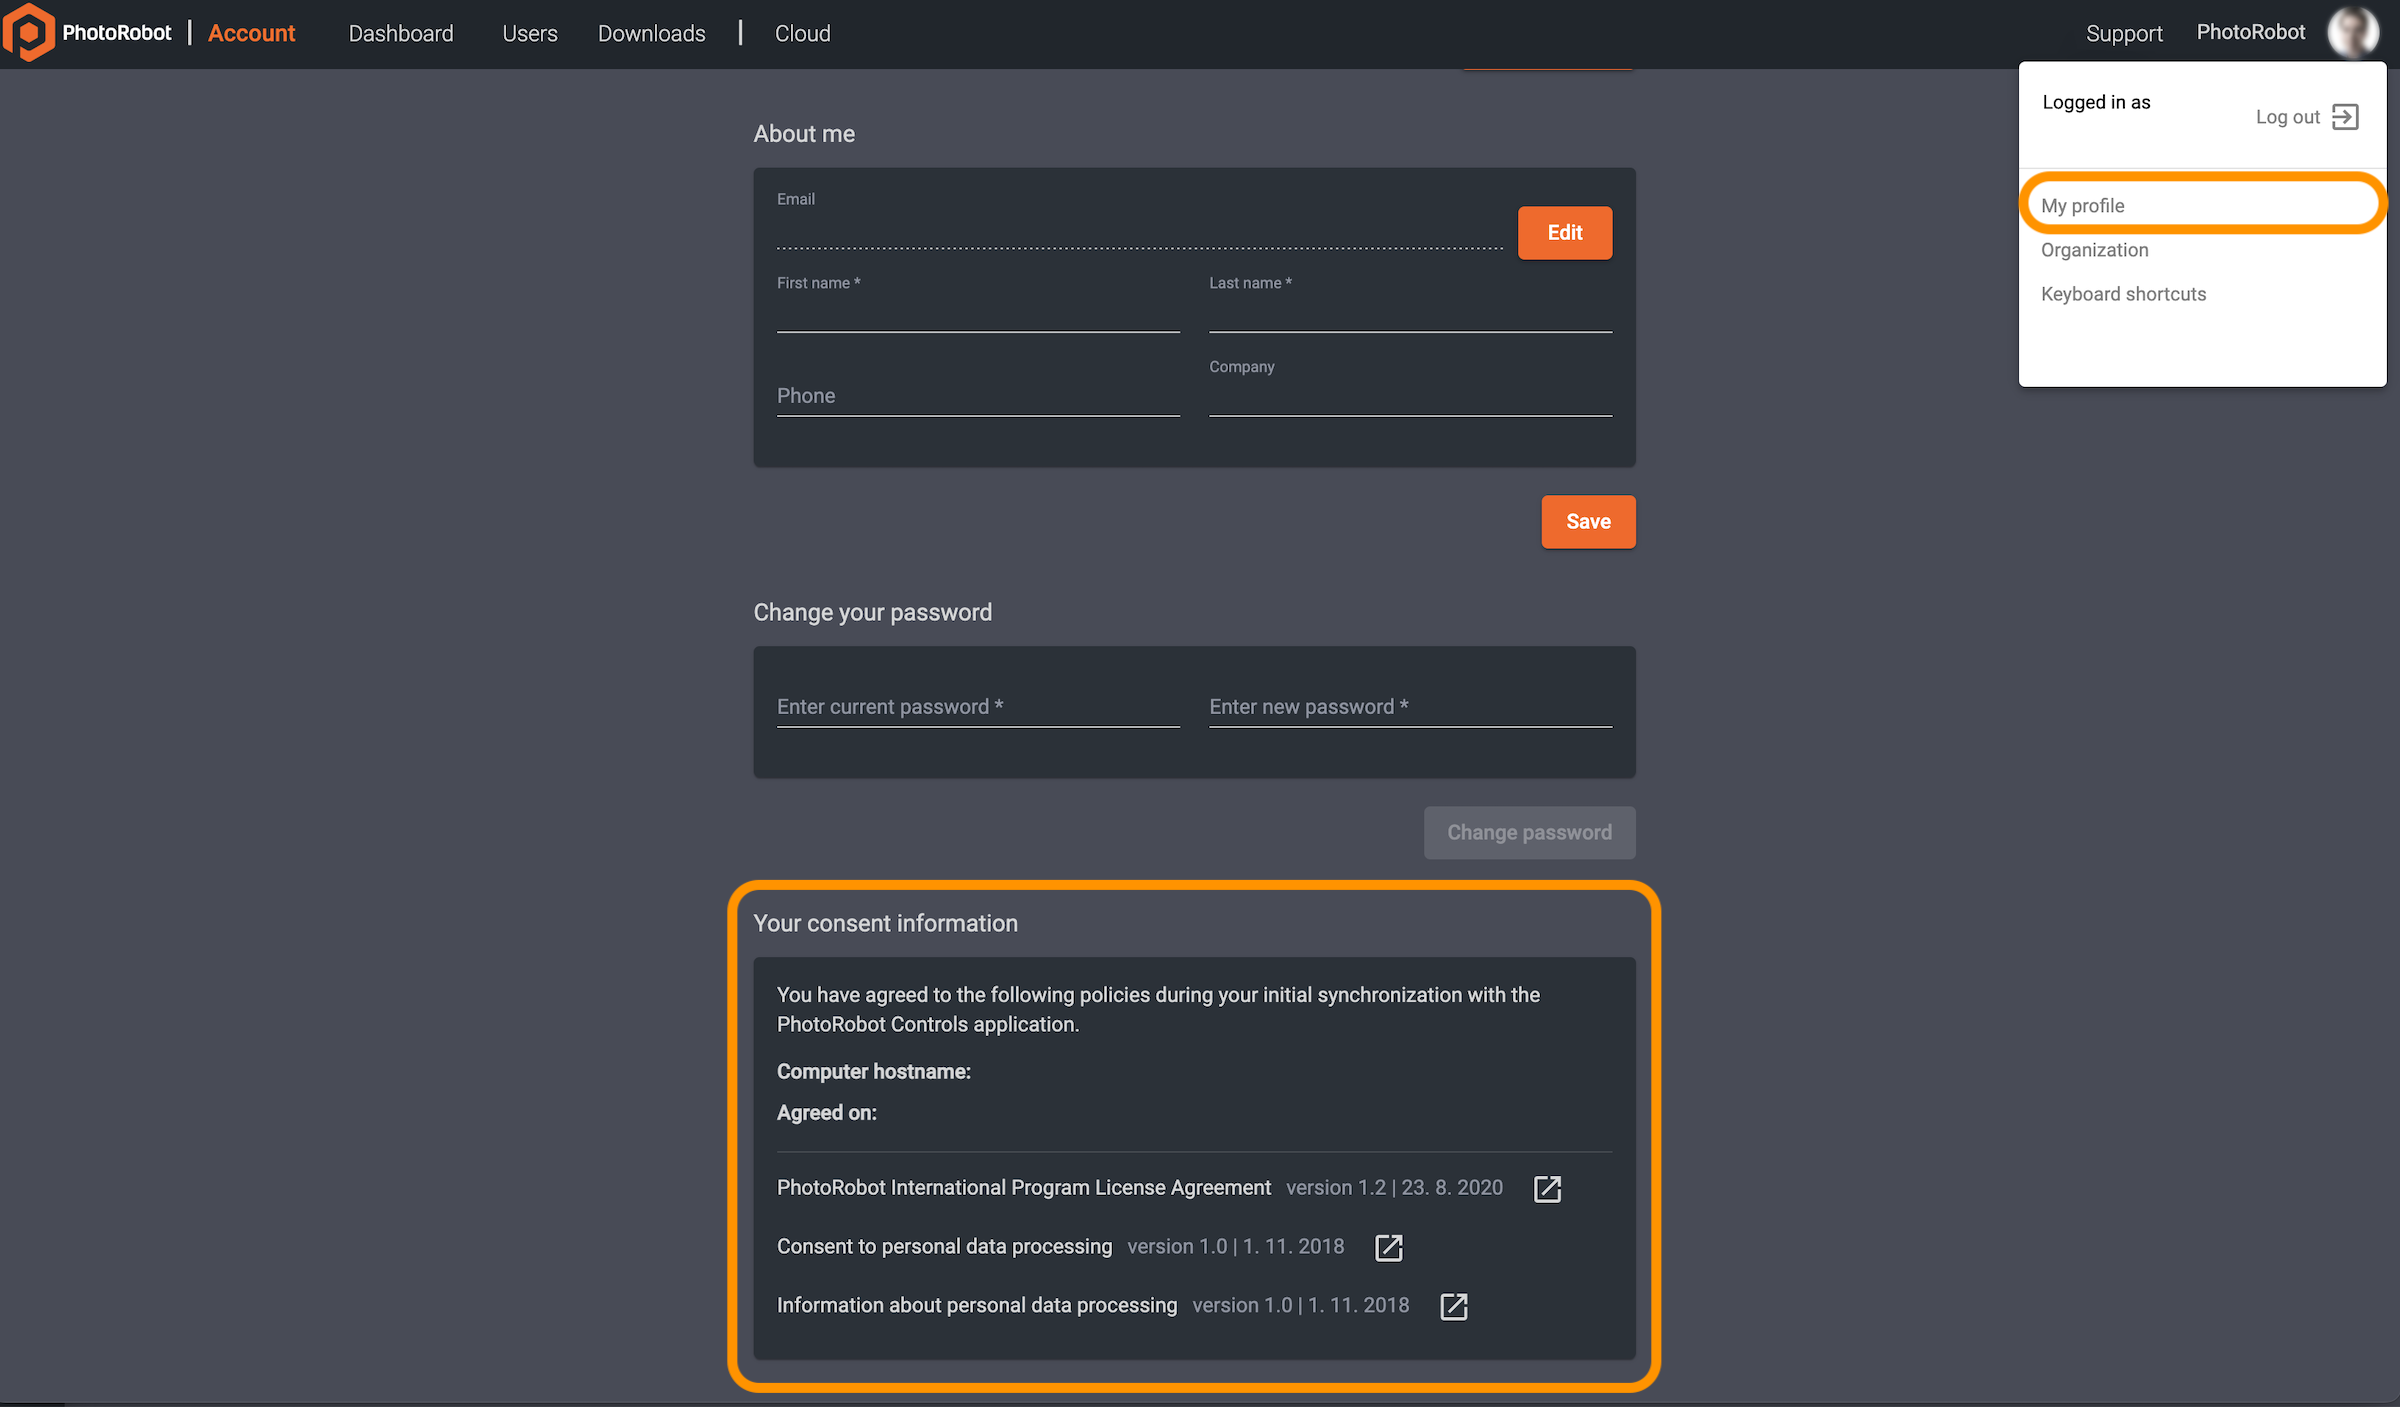Click the user avatar picture
This screenshot has height=1407, width=2400.
tap(2352, 33)
